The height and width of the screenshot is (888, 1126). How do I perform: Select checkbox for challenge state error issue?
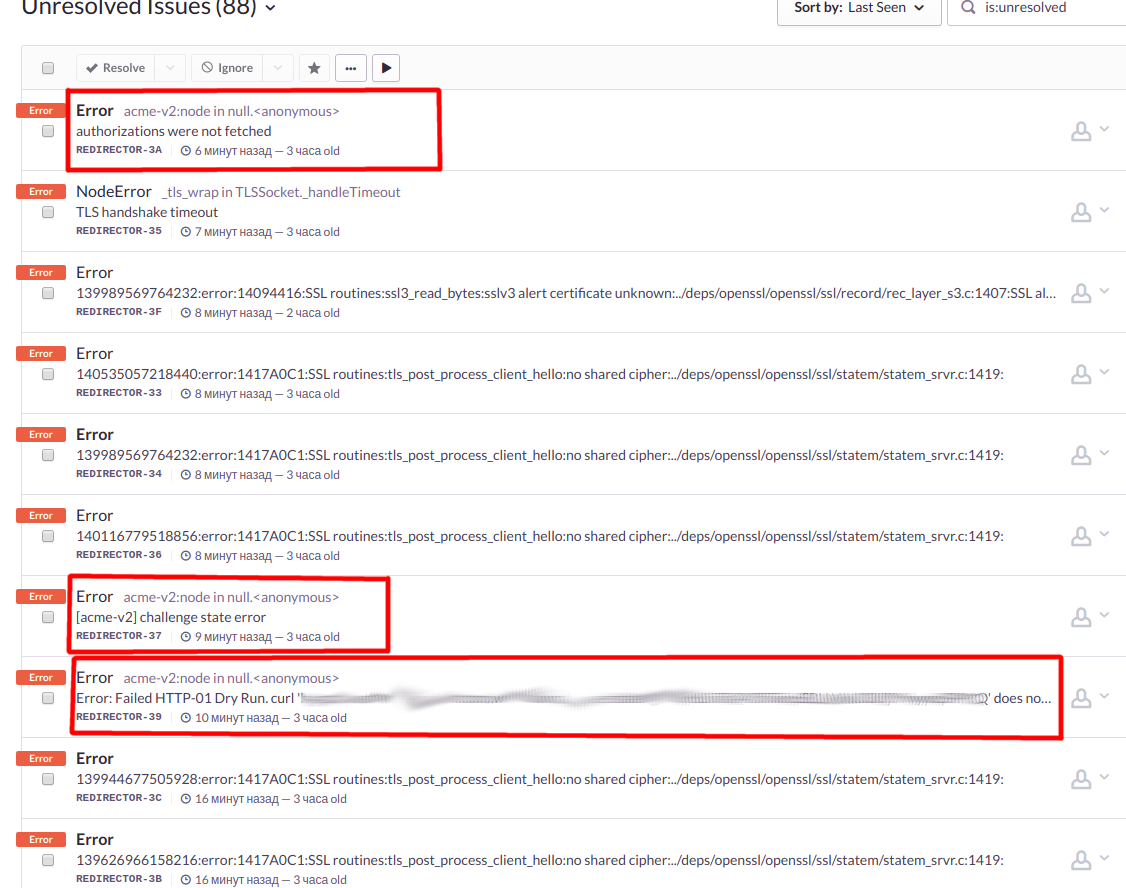48,617
